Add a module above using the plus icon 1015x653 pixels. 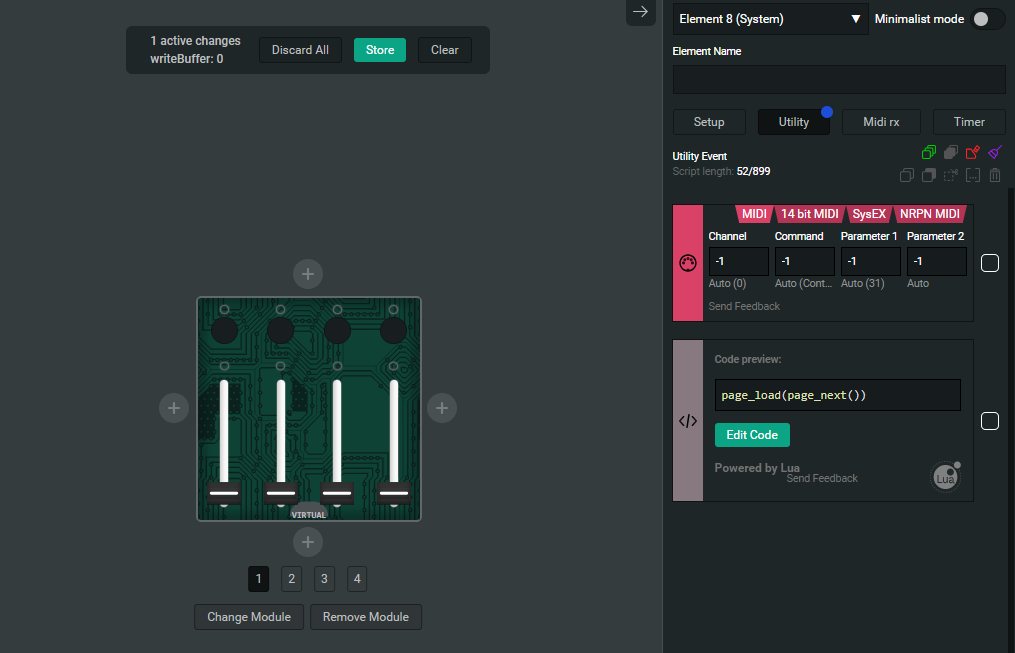point(307,273)
